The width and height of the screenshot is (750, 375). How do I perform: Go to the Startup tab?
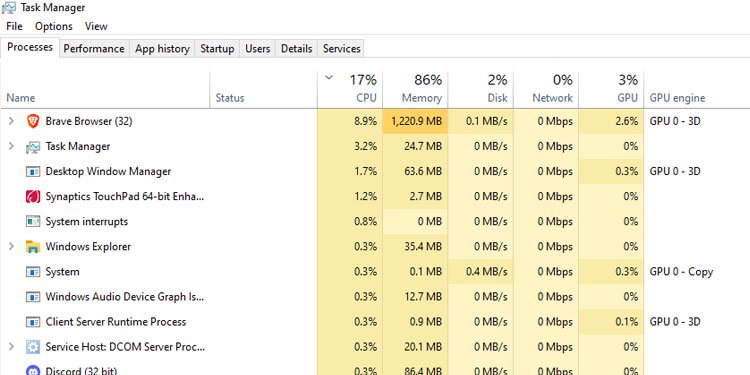tap(217, 49)
